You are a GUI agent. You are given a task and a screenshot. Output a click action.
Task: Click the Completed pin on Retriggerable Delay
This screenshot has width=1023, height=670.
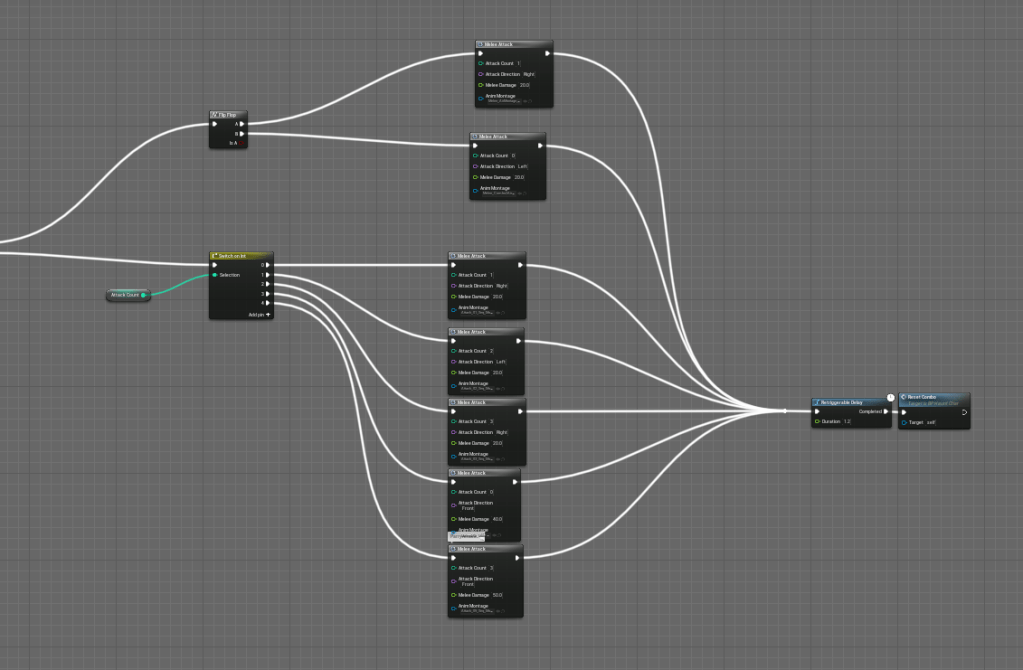click(x=885, y=411)
